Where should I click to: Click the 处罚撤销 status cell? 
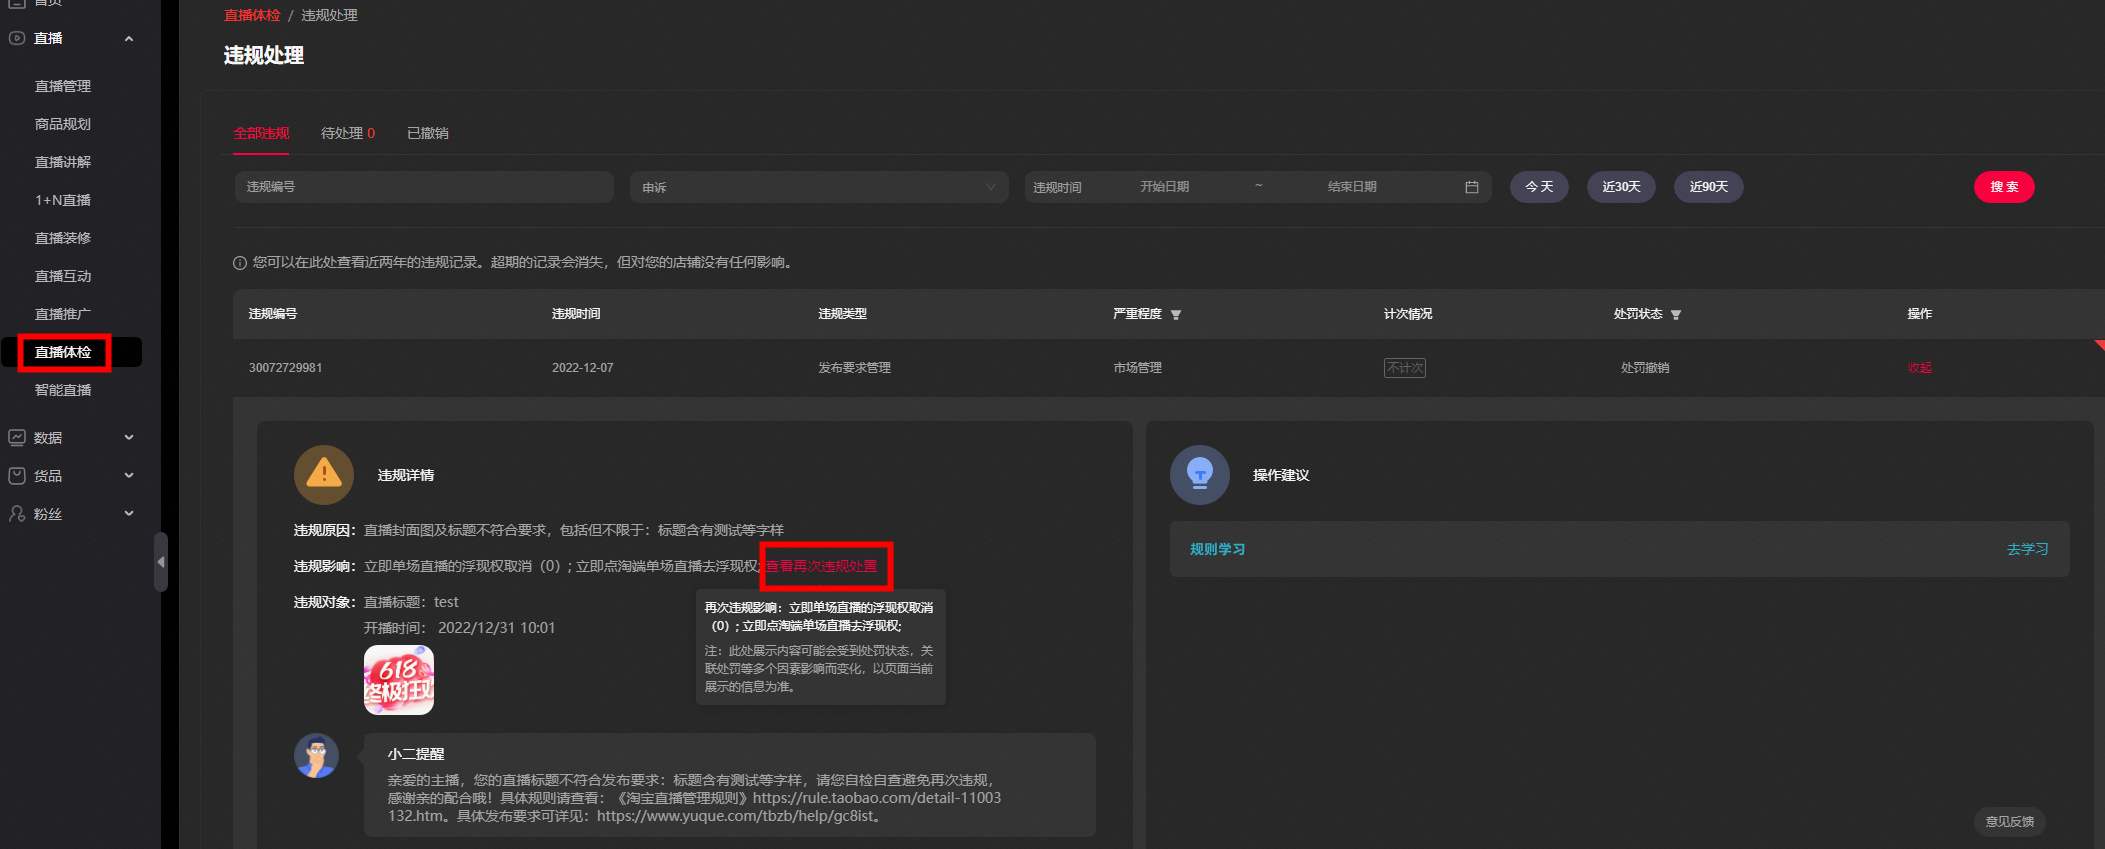click(x=1645, y=368)
